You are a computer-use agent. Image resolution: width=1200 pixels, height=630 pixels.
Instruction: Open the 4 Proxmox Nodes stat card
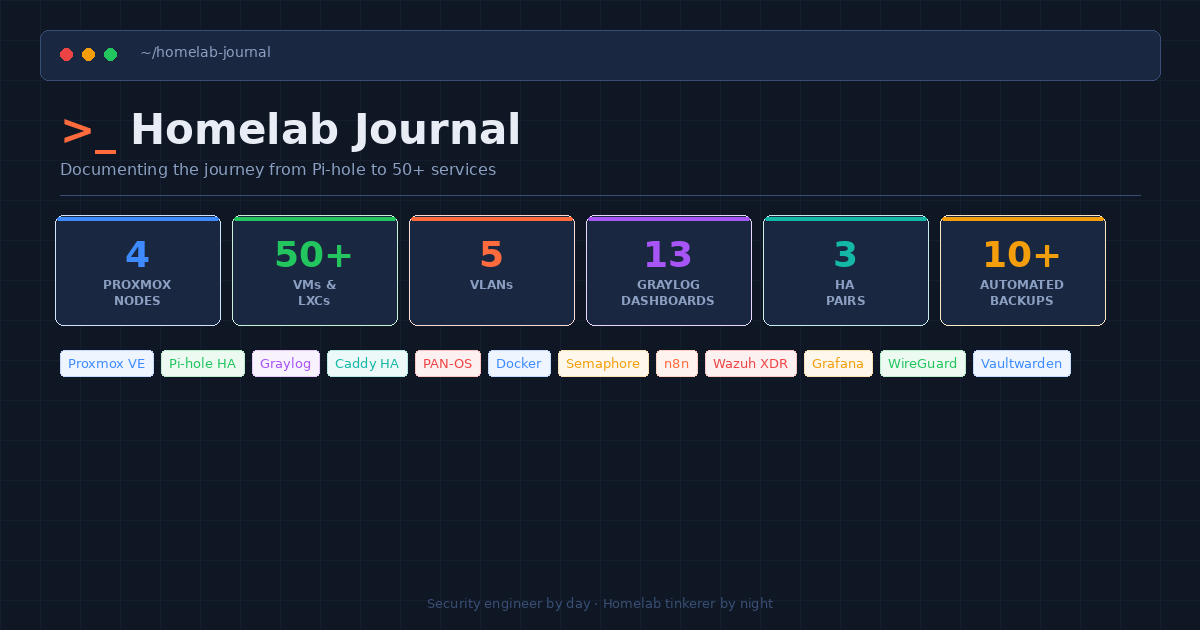pos(138,271)
